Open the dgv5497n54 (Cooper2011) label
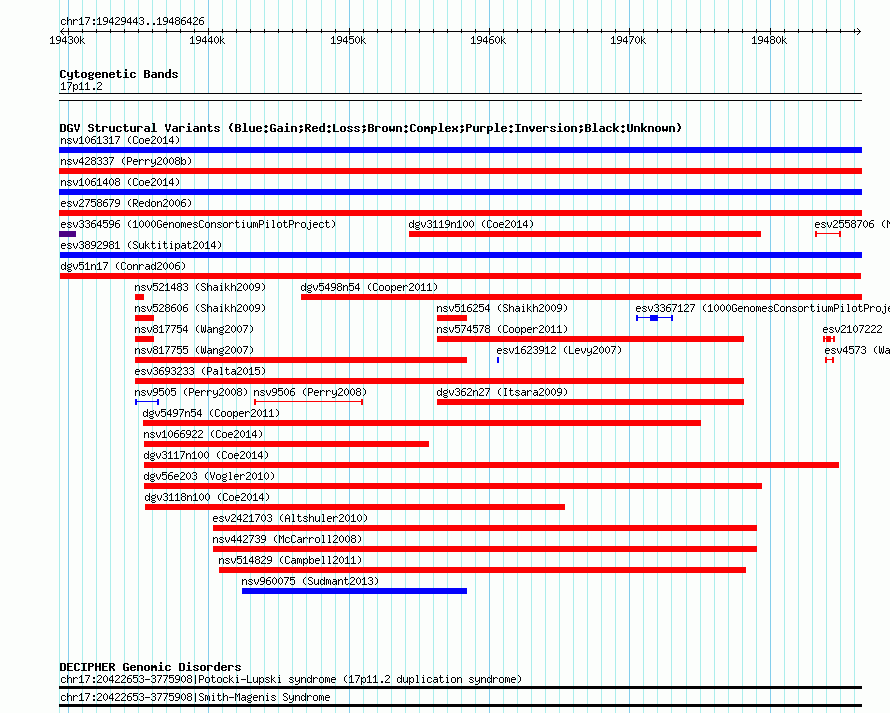Viewport: 890px width, 713px height. pyautogui.click(x=211, y=413)
